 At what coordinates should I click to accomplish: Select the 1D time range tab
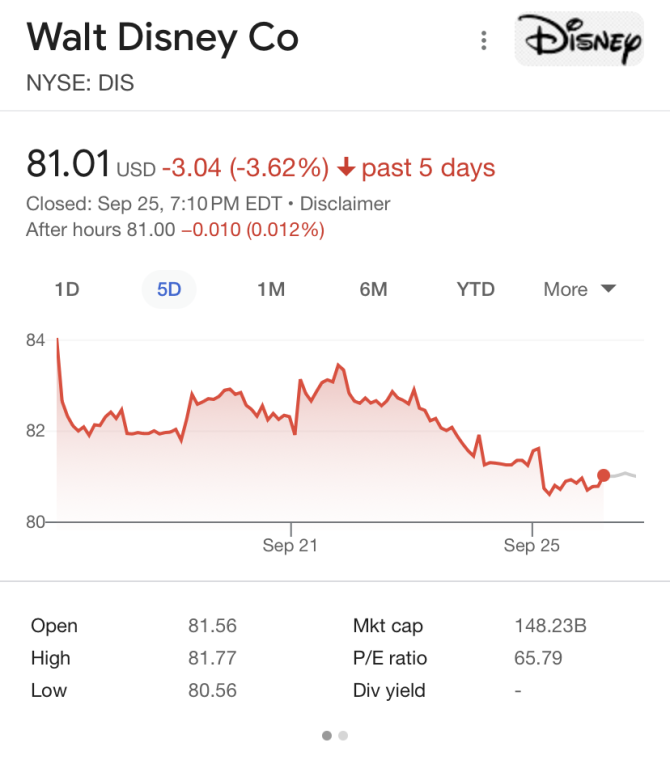(67, 290)
